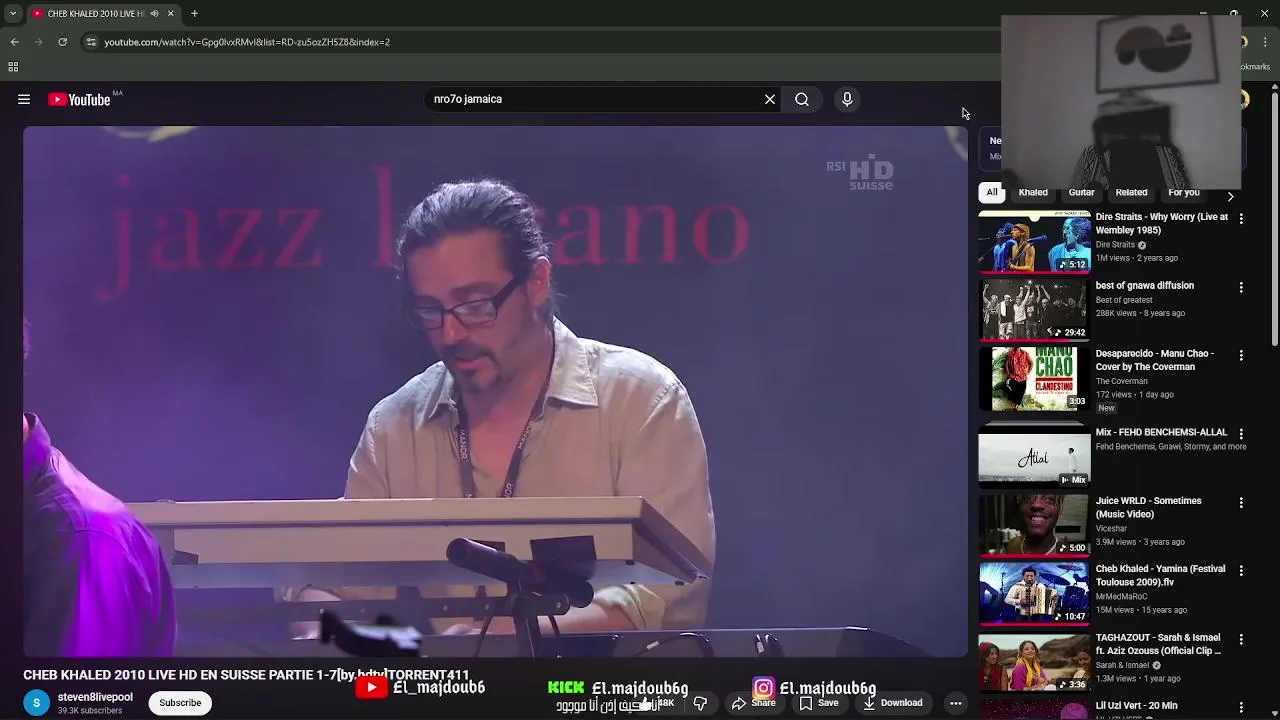Open options for best of gnawa diffusion

coord(1241,287)
